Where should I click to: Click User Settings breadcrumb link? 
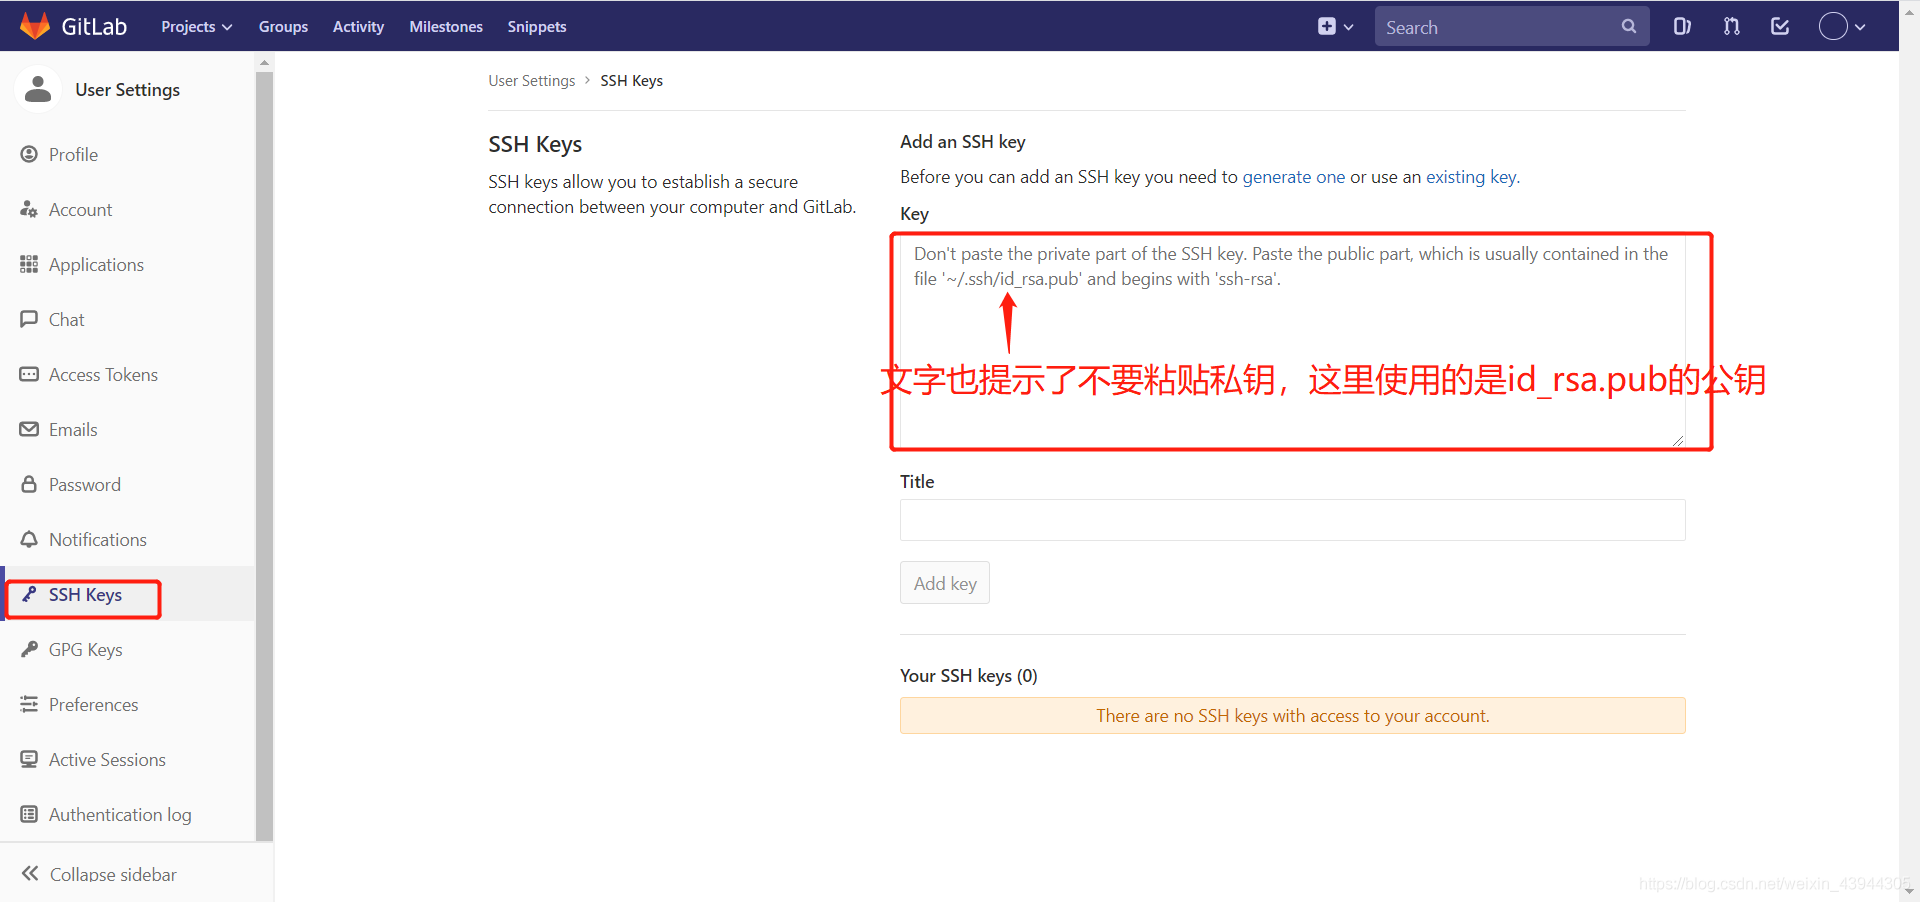[x=532, y=81]
